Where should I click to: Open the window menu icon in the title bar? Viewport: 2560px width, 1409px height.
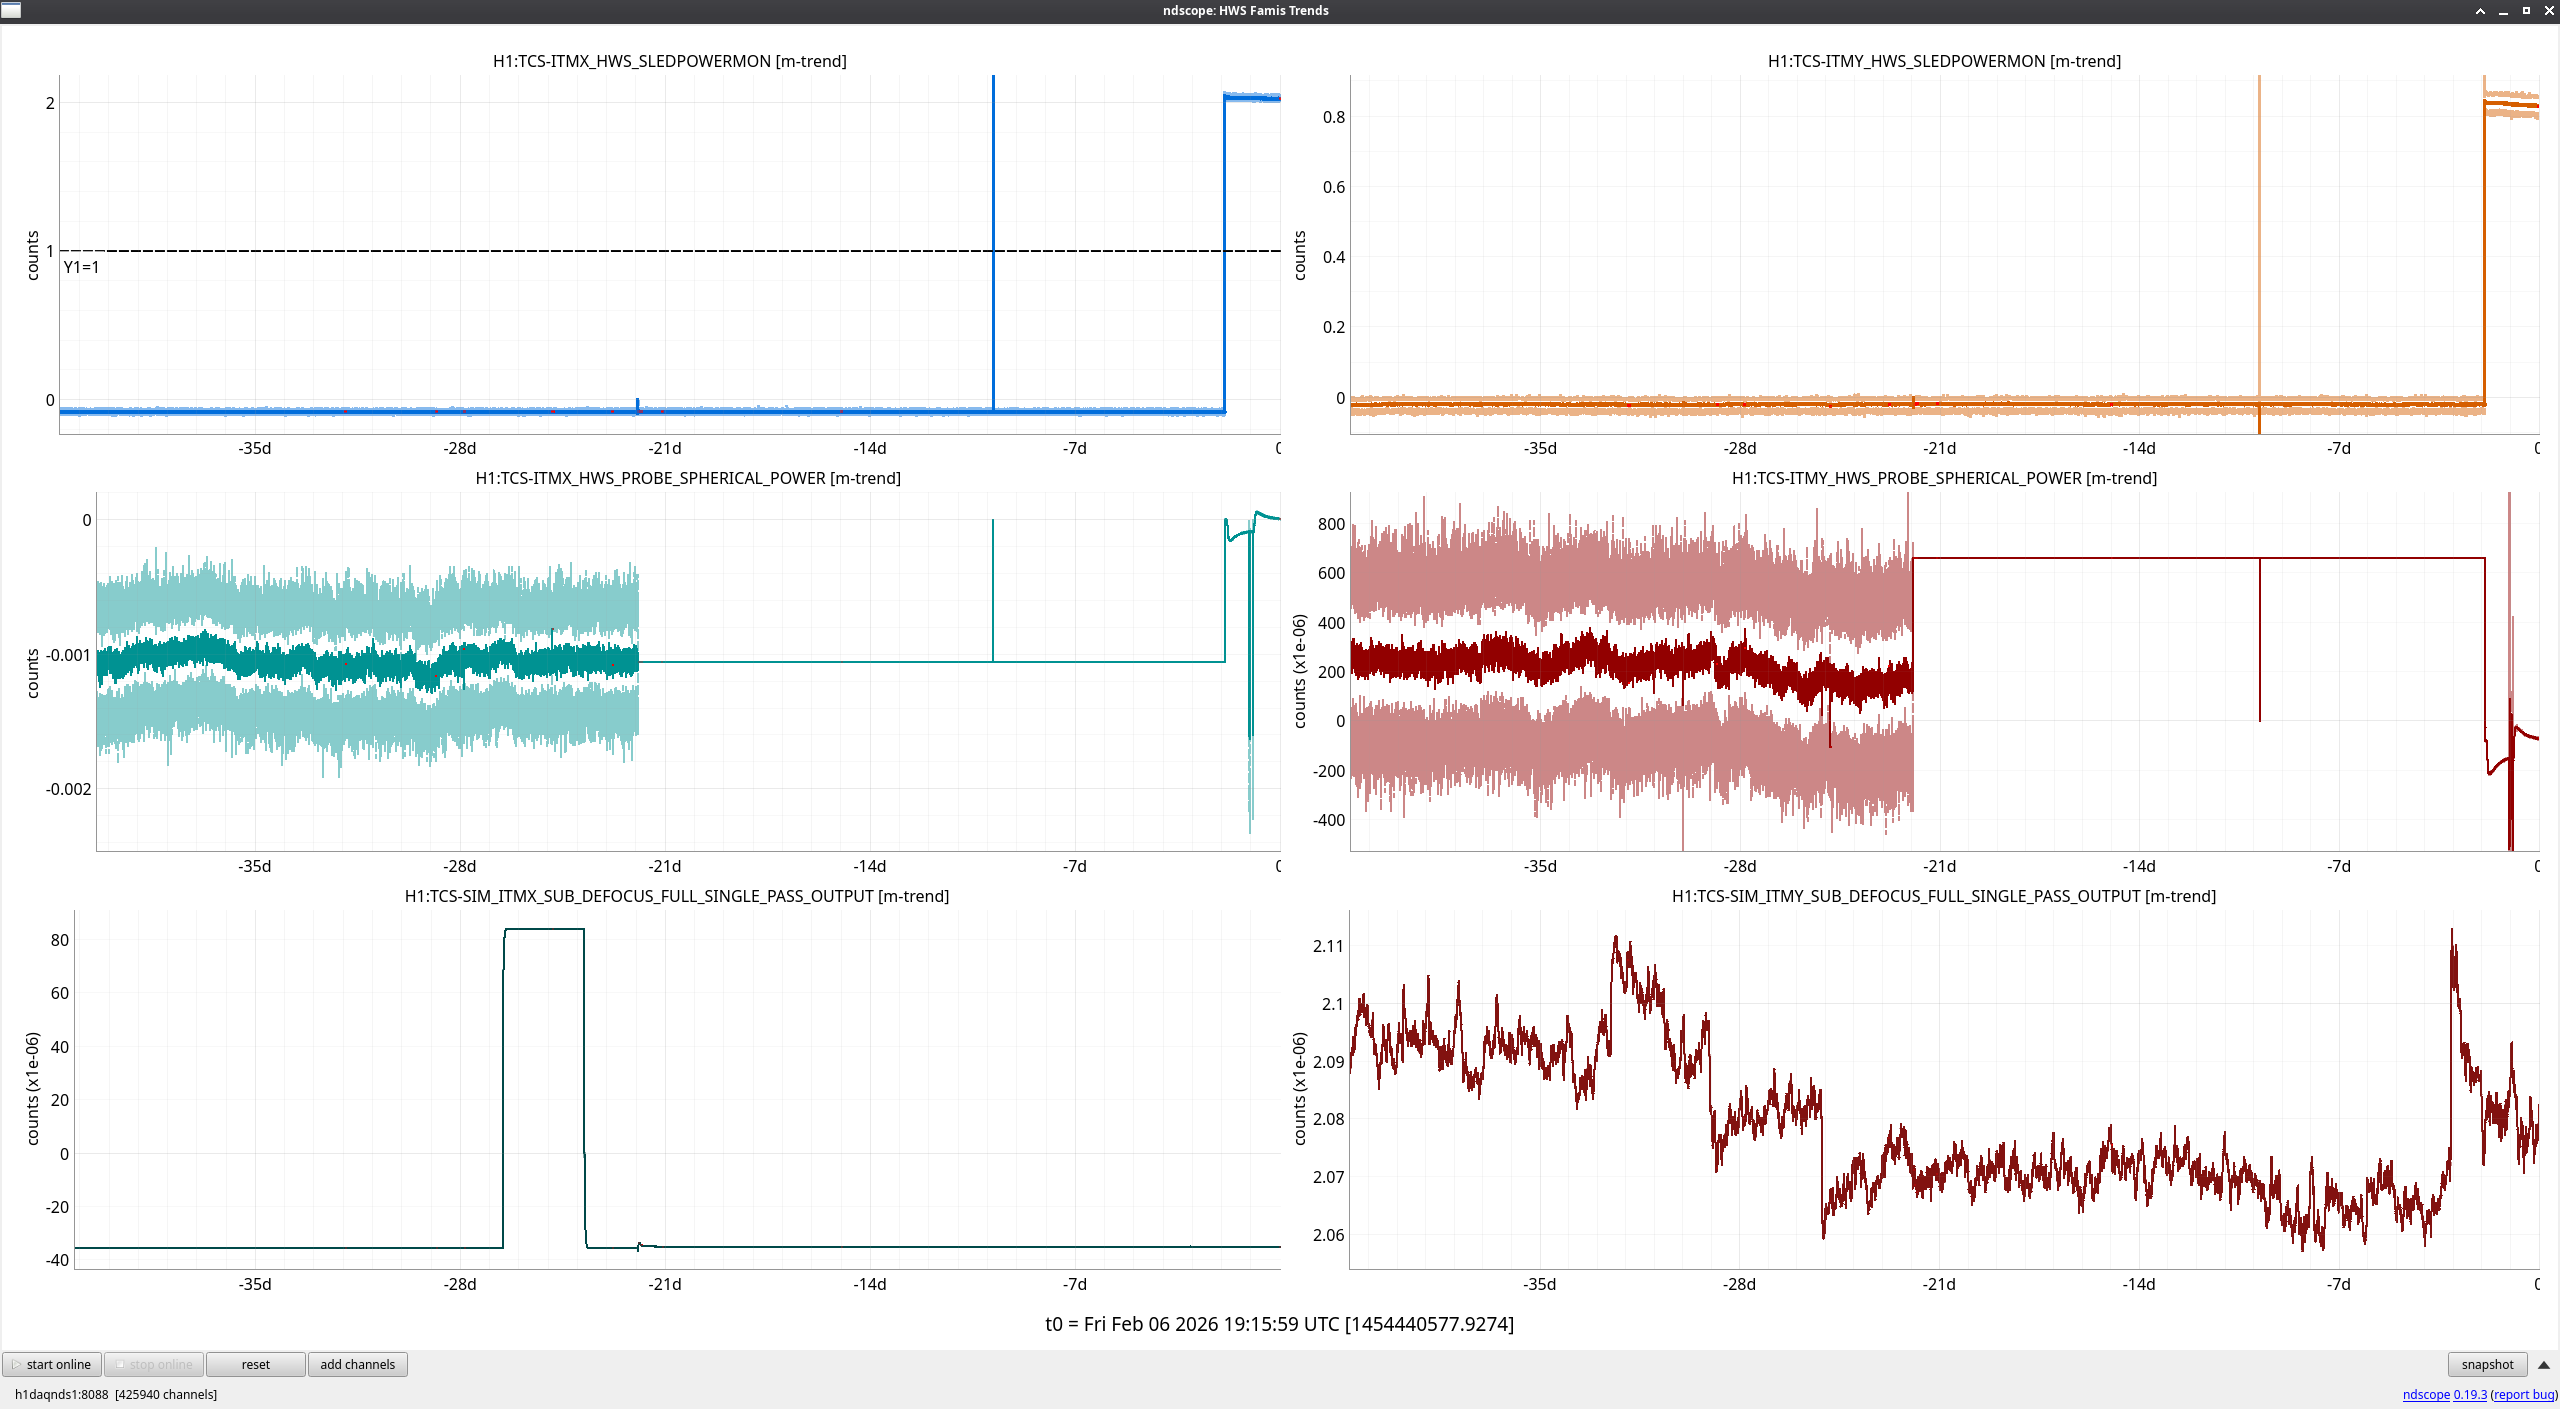tap(11, 10)
